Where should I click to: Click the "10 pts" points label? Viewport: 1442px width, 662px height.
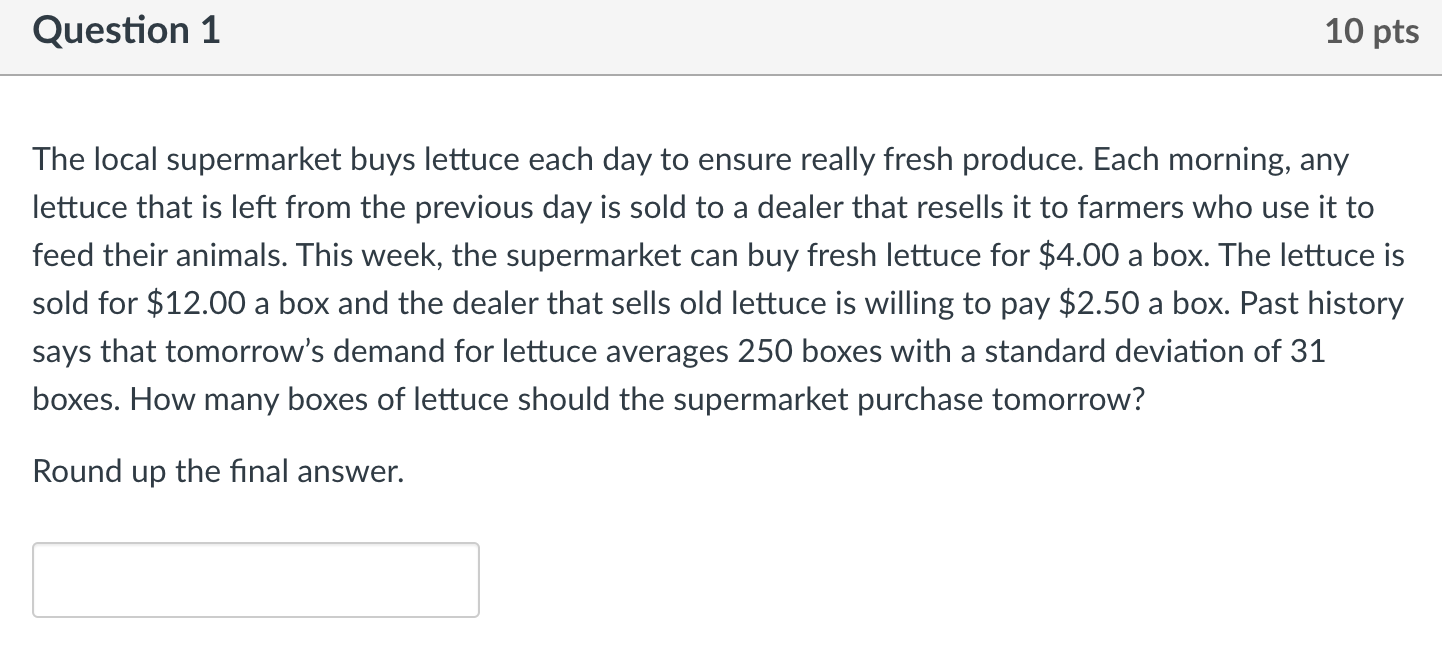pyautogui.click(x=1372, y=31)
